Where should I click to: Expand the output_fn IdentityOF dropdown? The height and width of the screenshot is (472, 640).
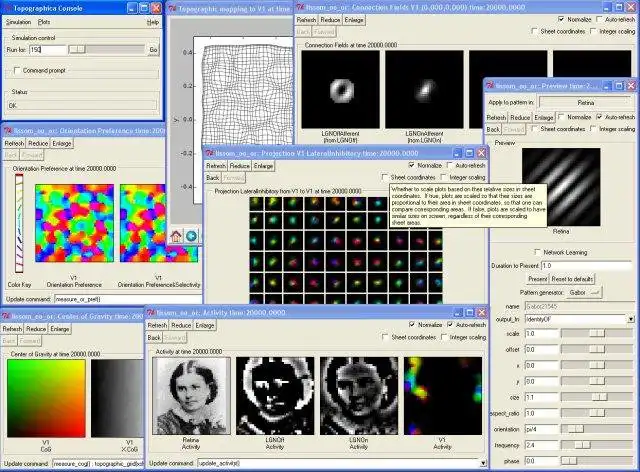(x=633, y=319)
